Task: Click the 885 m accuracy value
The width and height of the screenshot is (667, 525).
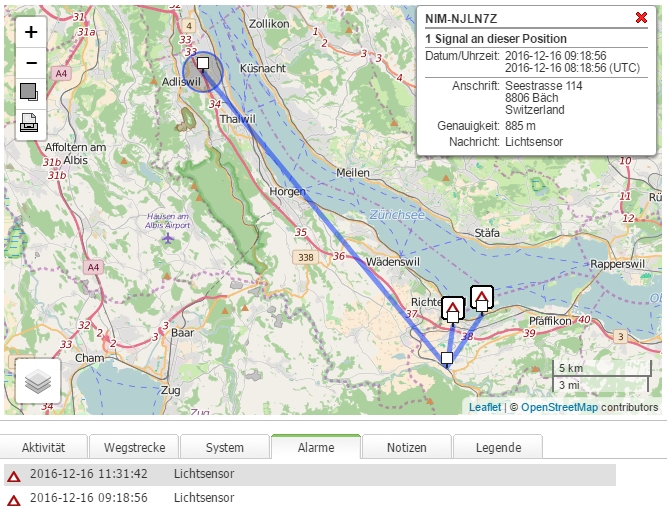Action: pos(520,126)
